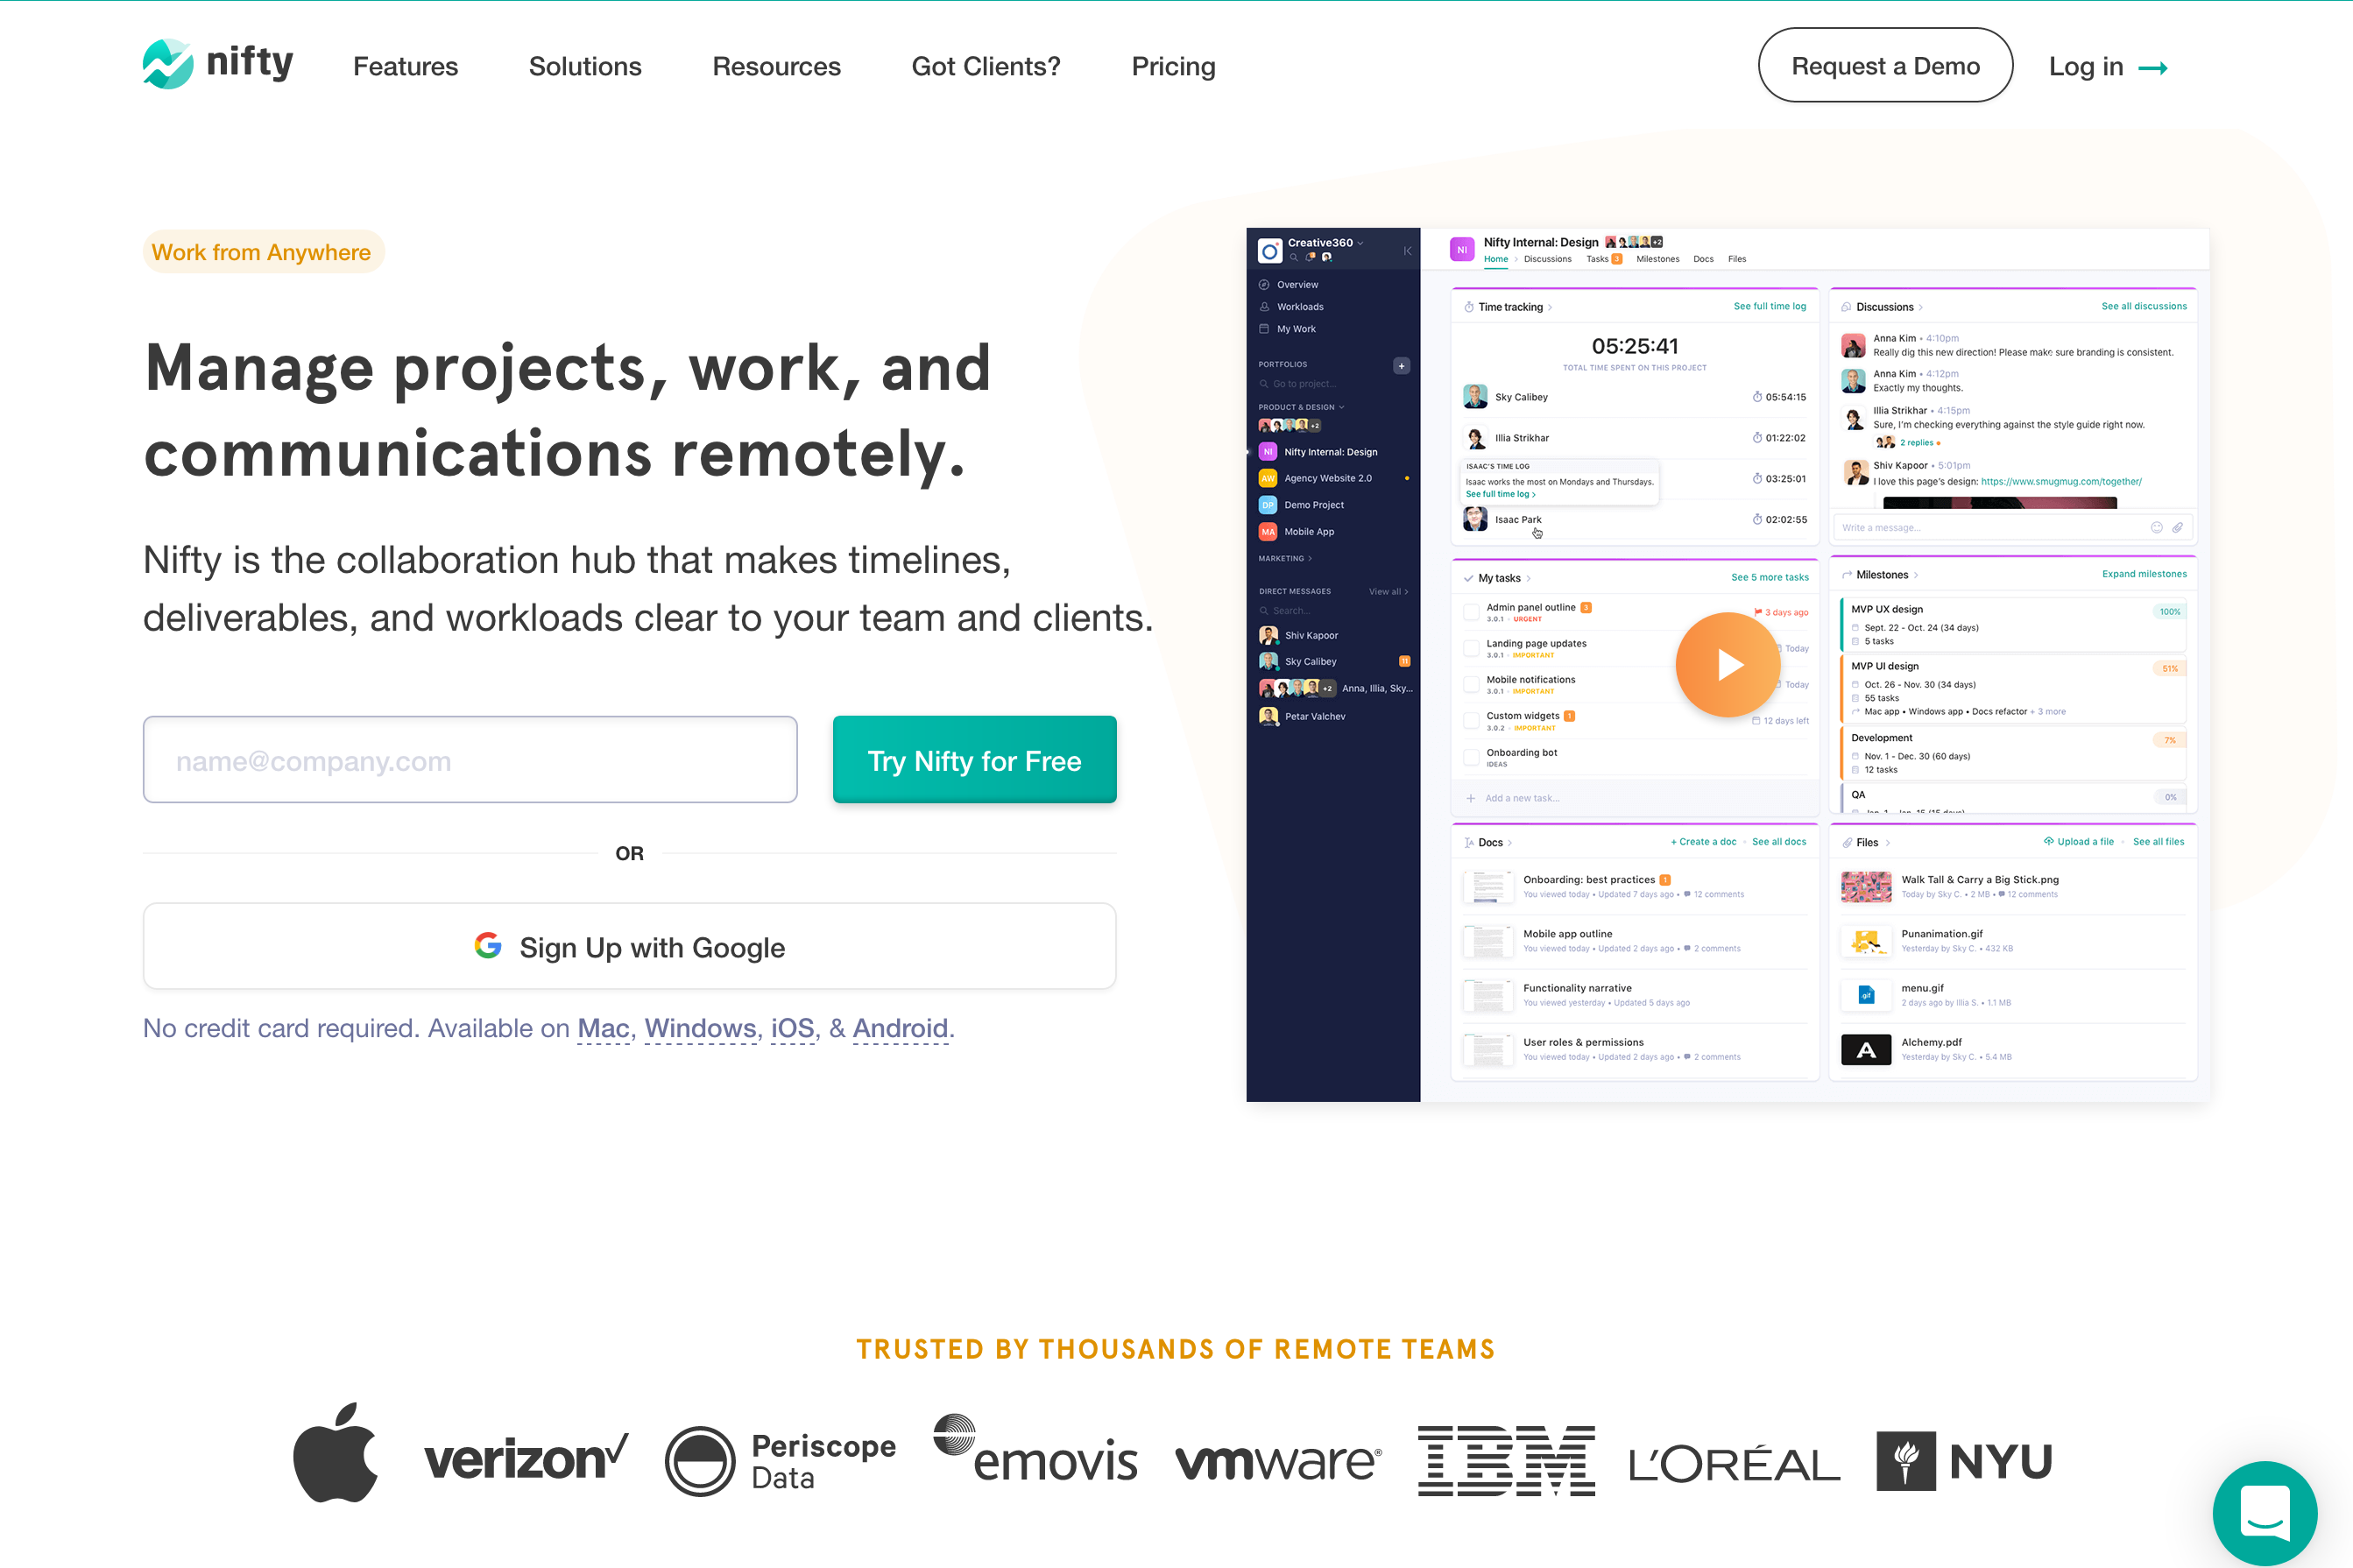This screenshot has width=2353, height=1568.
Task: Select the Mobile App project icon
Action: tap(1268, 532)
